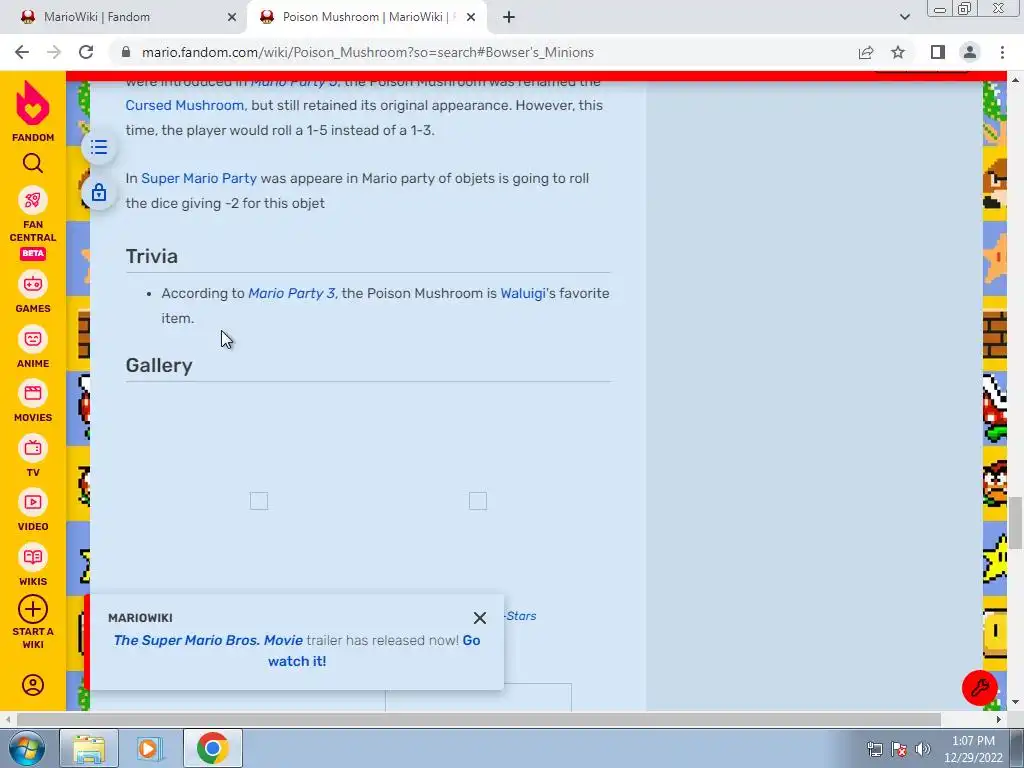Open the Wikis book icon
The image size is (1024, 768).
[33, 557]
